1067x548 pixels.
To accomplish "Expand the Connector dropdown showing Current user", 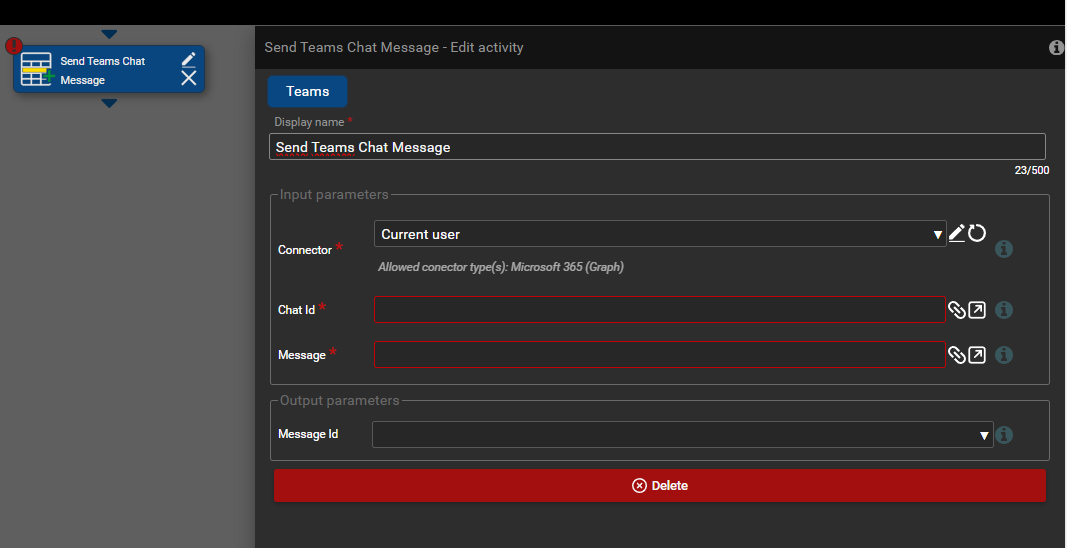I will (x=660, y=234).
